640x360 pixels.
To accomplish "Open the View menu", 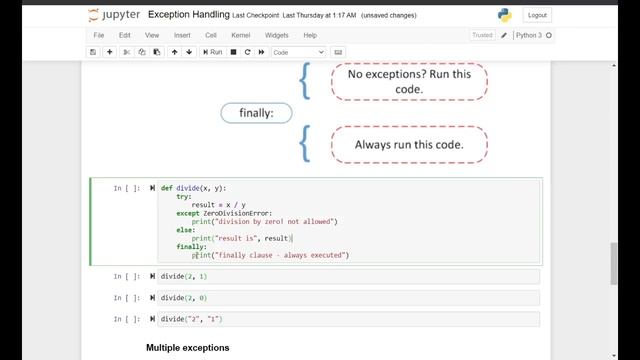I will point(152,36).
